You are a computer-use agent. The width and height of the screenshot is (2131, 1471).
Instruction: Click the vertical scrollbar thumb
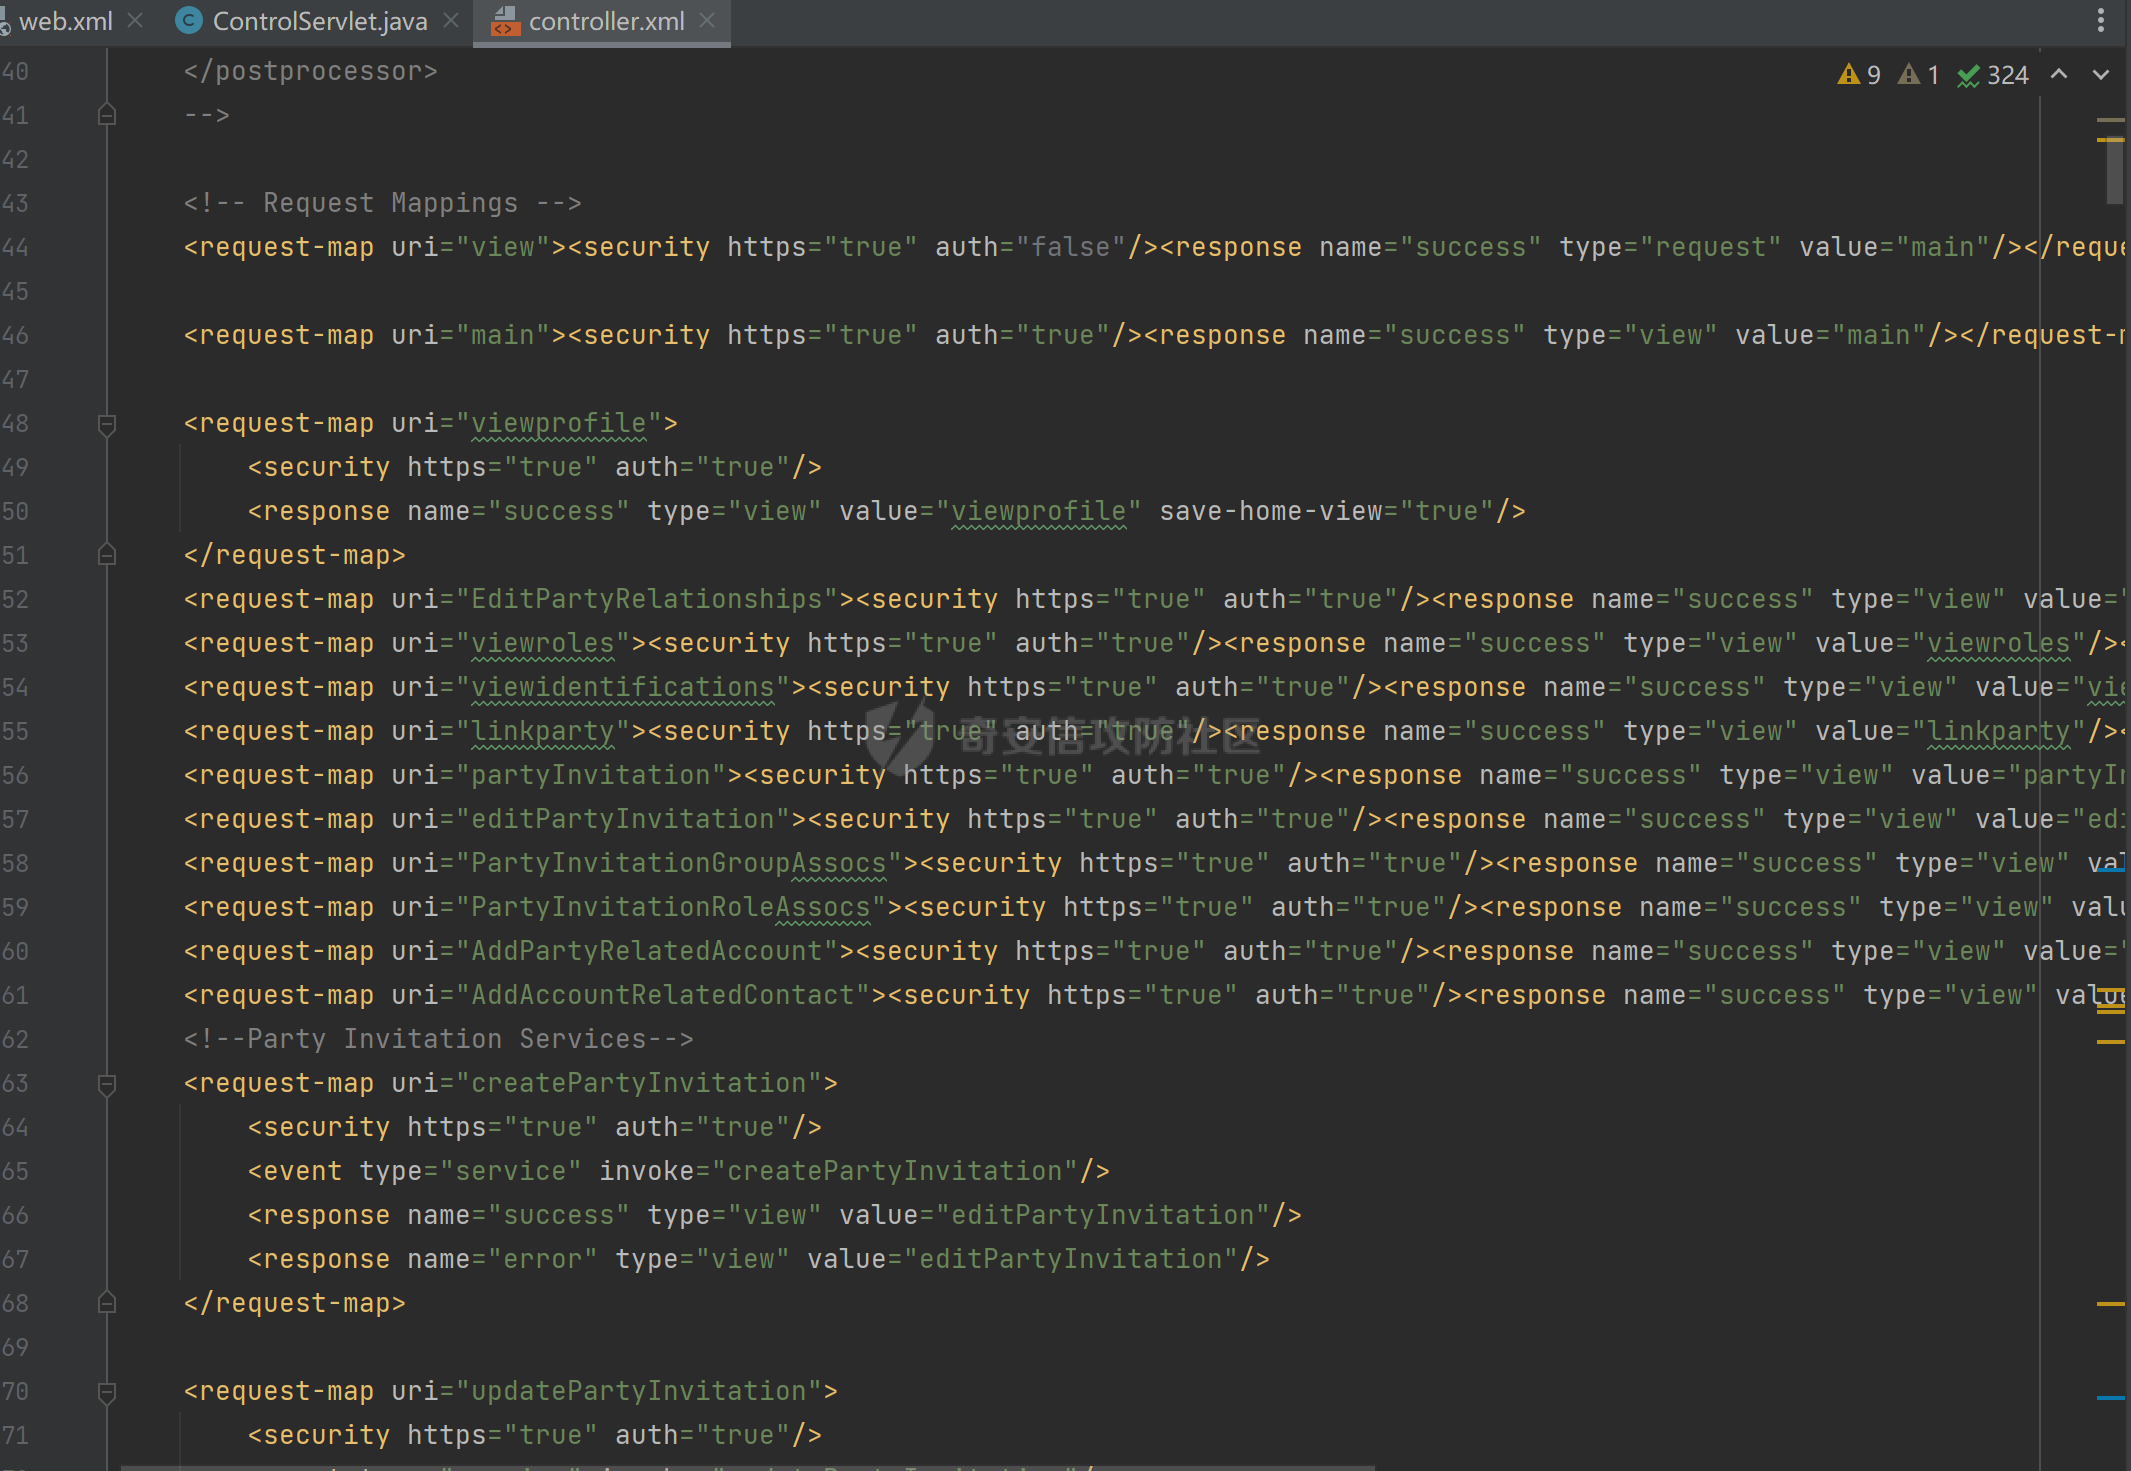(2114, 170)
